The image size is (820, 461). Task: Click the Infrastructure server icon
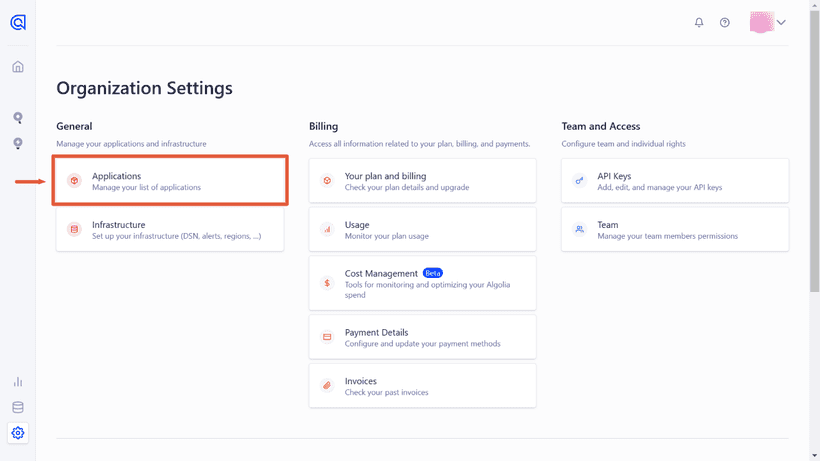tap(74, 229)
